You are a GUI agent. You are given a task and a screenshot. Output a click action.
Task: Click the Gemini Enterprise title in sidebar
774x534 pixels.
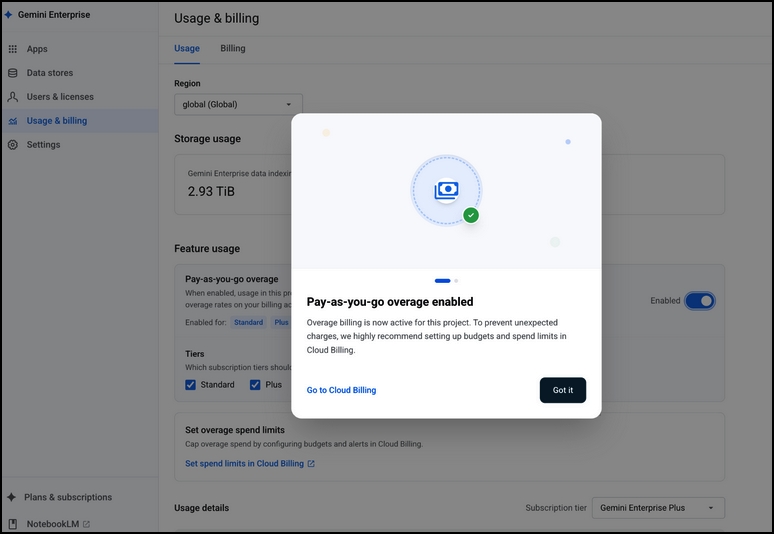54,15
